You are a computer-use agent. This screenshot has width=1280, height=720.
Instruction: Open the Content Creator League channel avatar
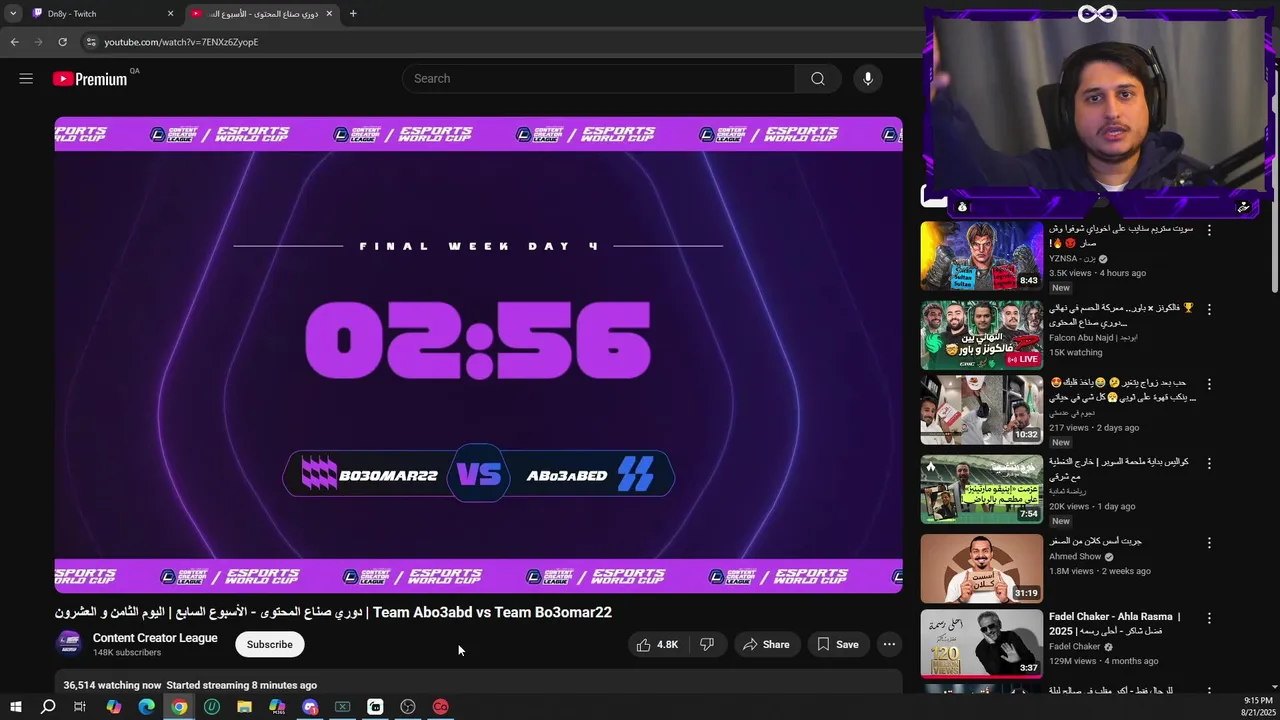tap(69, 643)
